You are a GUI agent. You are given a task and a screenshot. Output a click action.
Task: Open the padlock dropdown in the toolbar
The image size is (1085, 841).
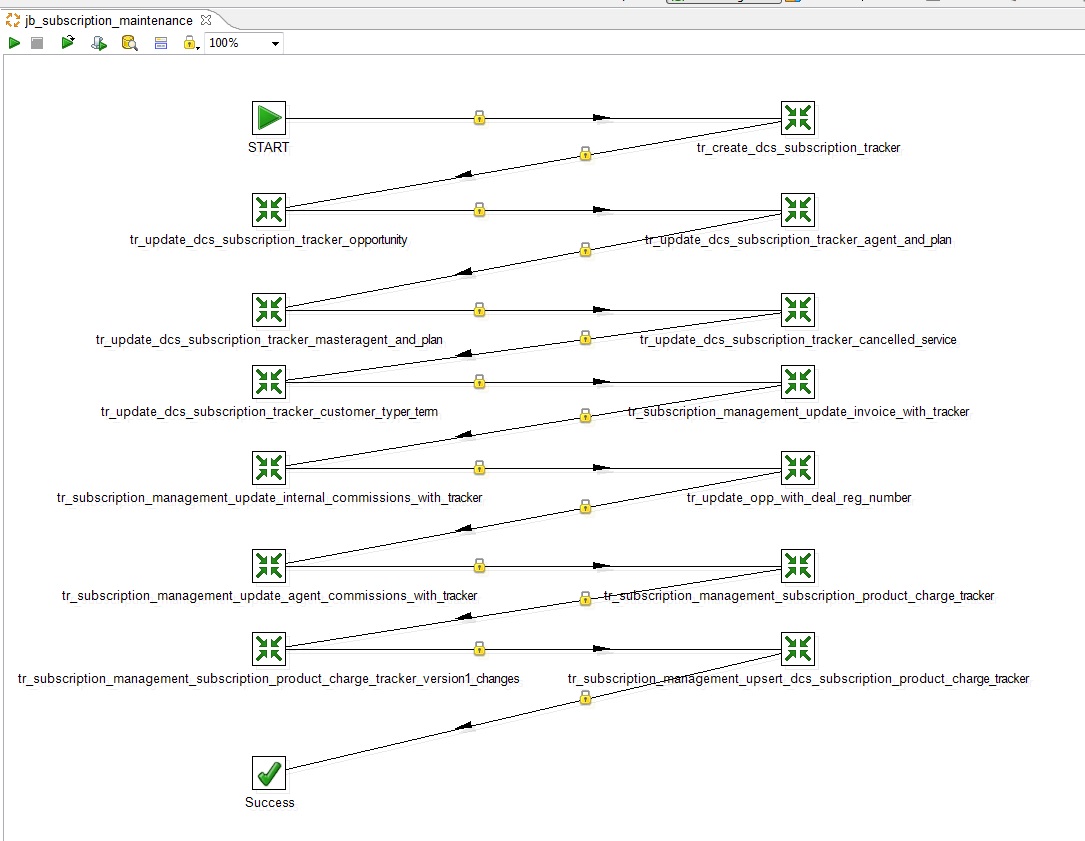[189, 43]
